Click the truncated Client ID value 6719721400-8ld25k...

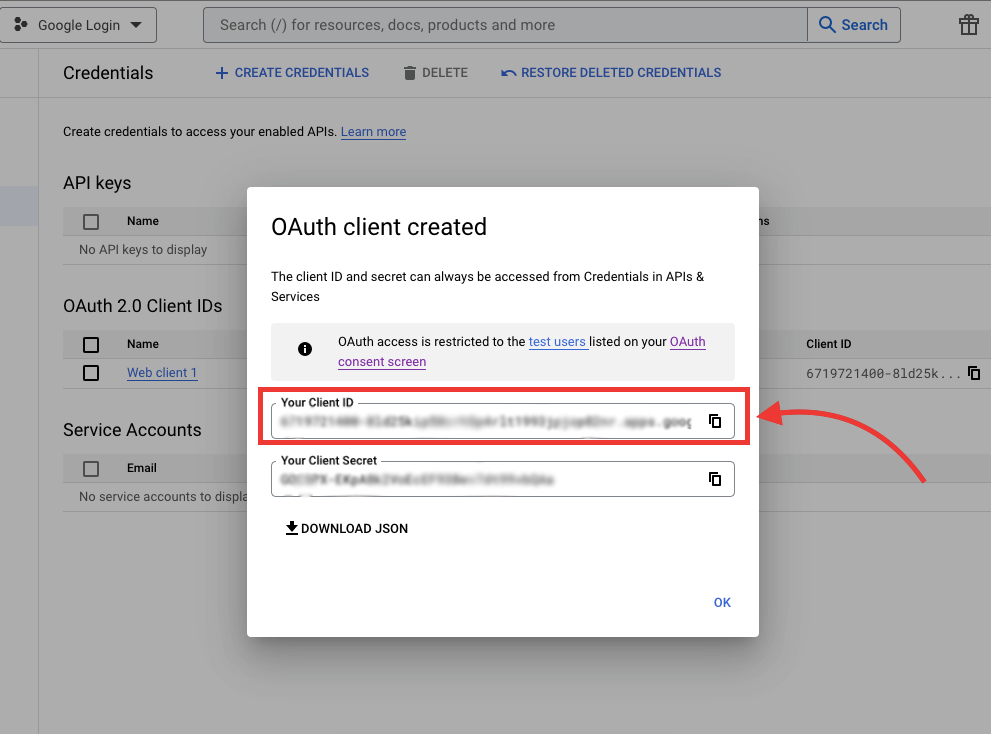883,373
